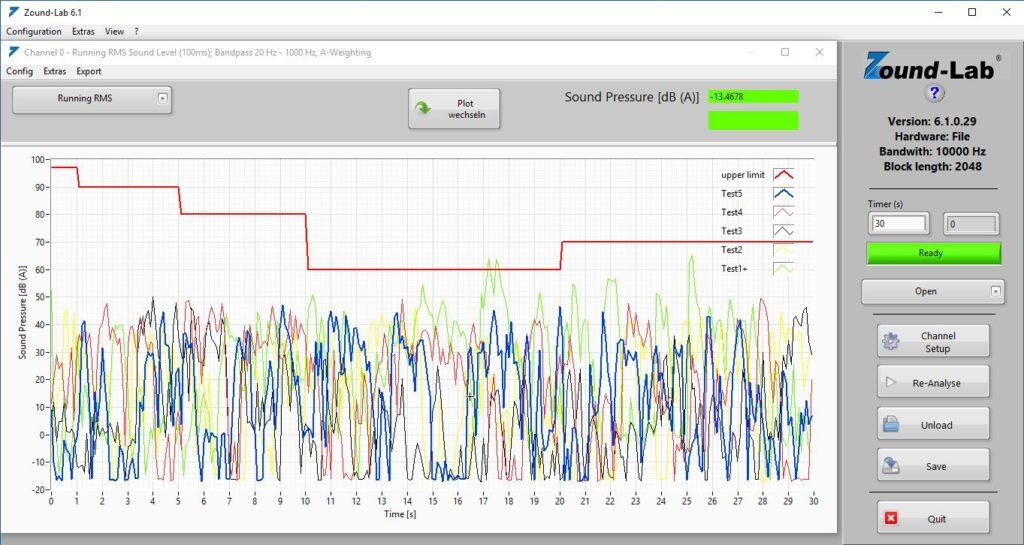This screenshot has height=545, width=1024.
Task: Open the Extras menu in main menubar
Action: point(83,31)
